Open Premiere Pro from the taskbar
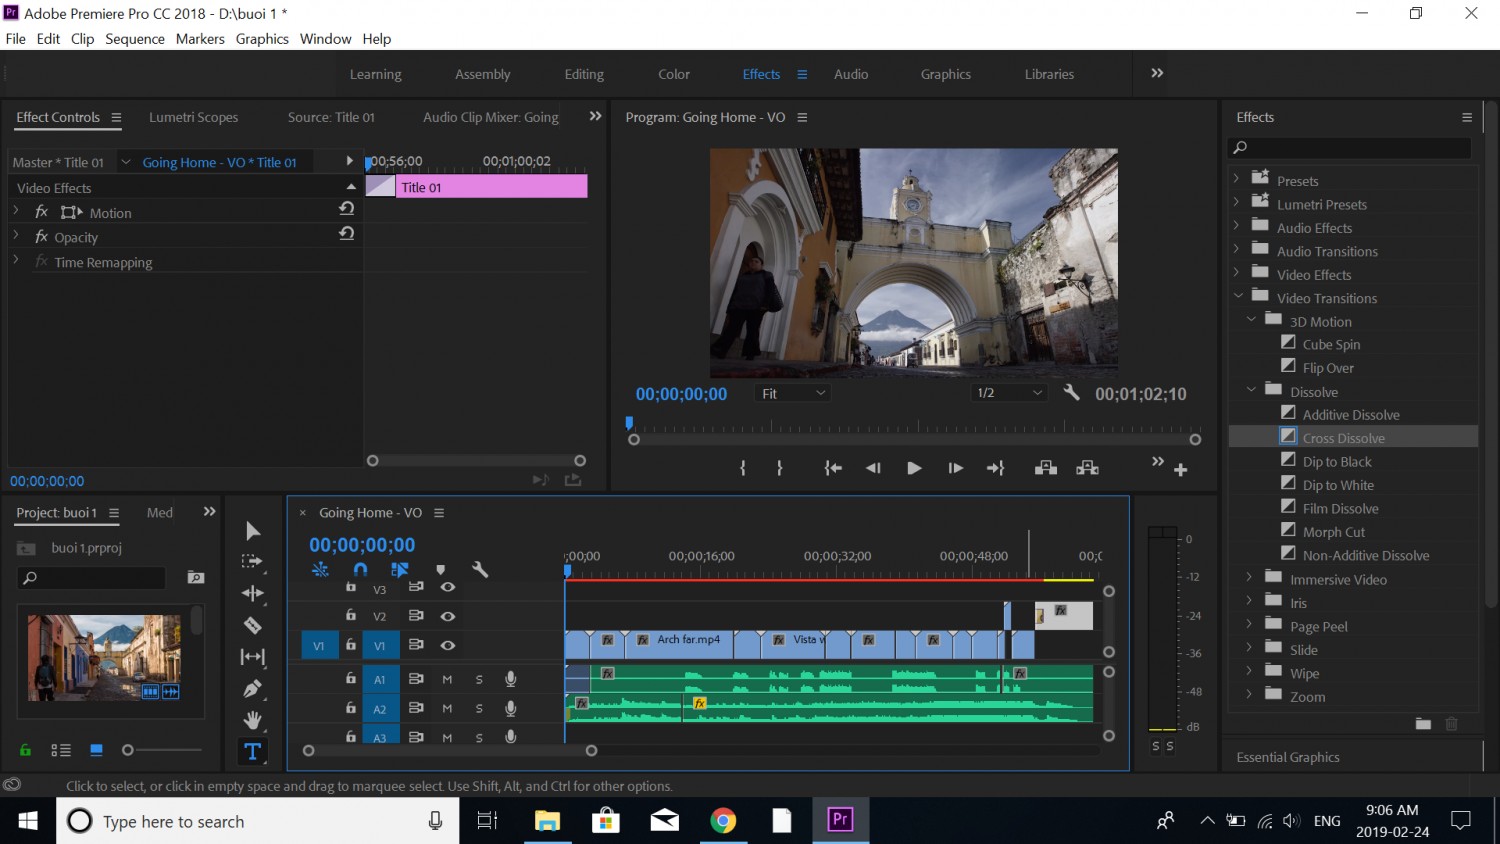1500x844 pixels. [840, 820]
